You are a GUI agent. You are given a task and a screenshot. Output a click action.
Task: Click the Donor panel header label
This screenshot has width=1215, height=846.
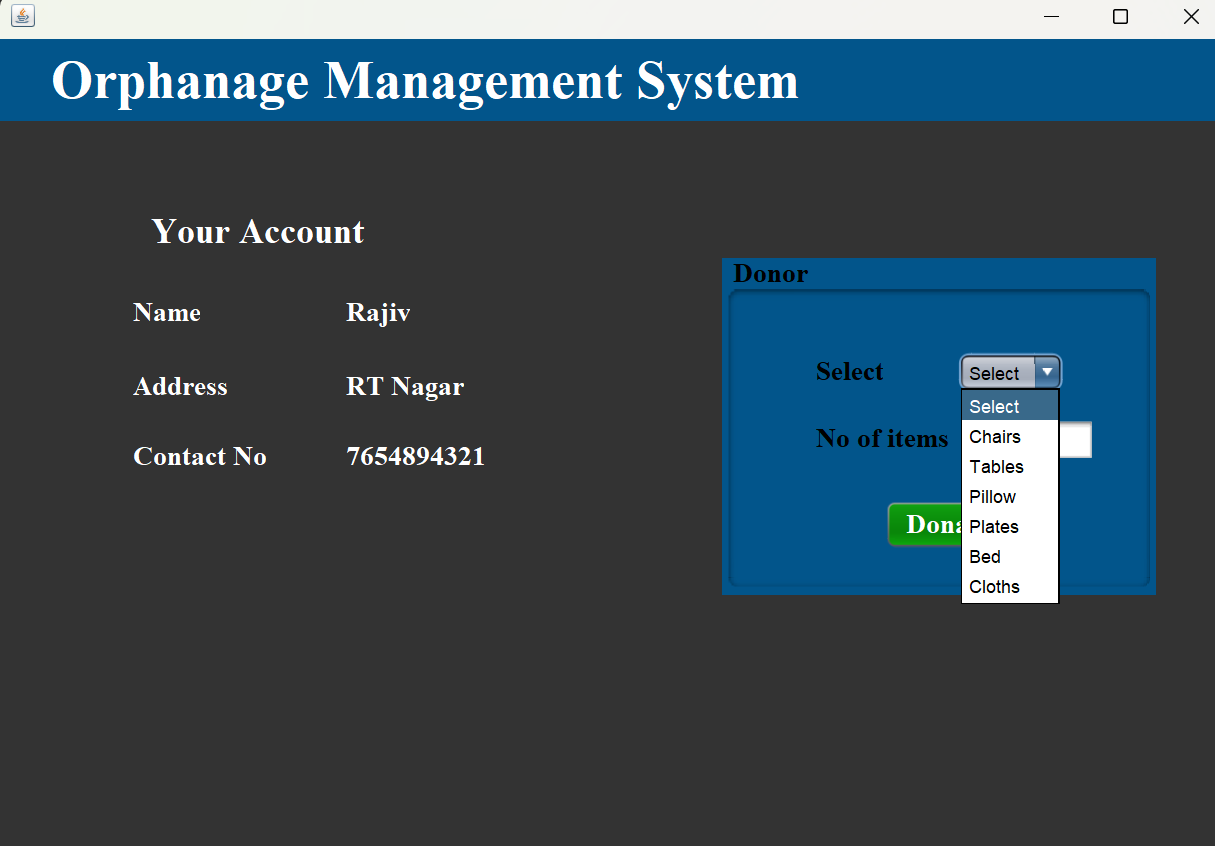coord(770,273)
